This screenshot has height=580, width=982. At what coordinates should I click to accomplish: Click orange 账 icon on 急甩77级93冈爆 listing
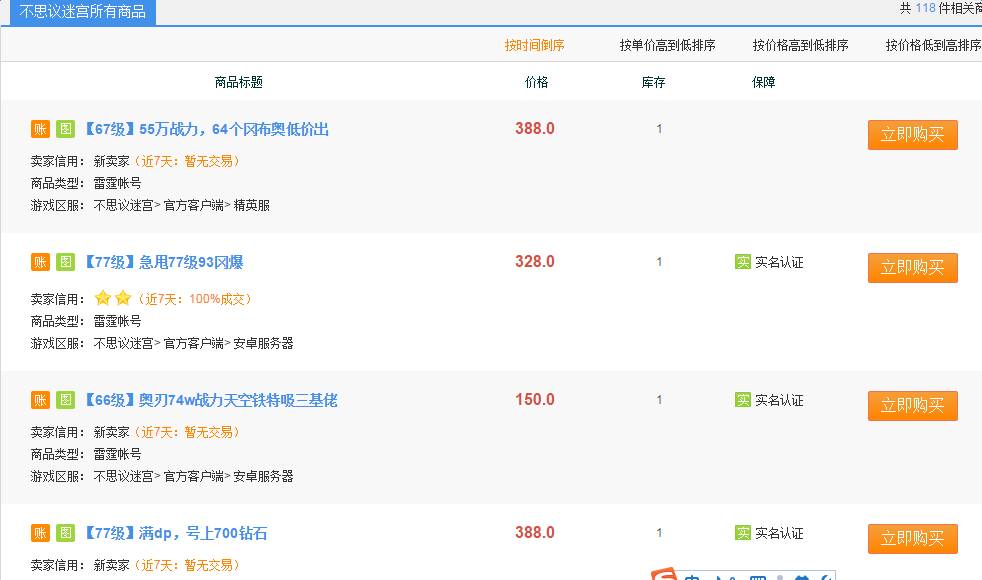click(x=40, y=262)
